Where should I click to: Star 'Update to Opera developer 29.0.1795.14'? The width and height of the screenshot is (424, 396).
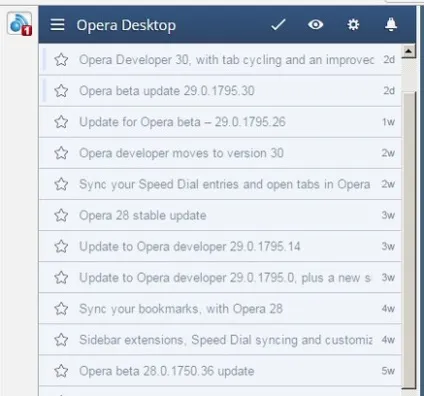click(x=61, y=247)
